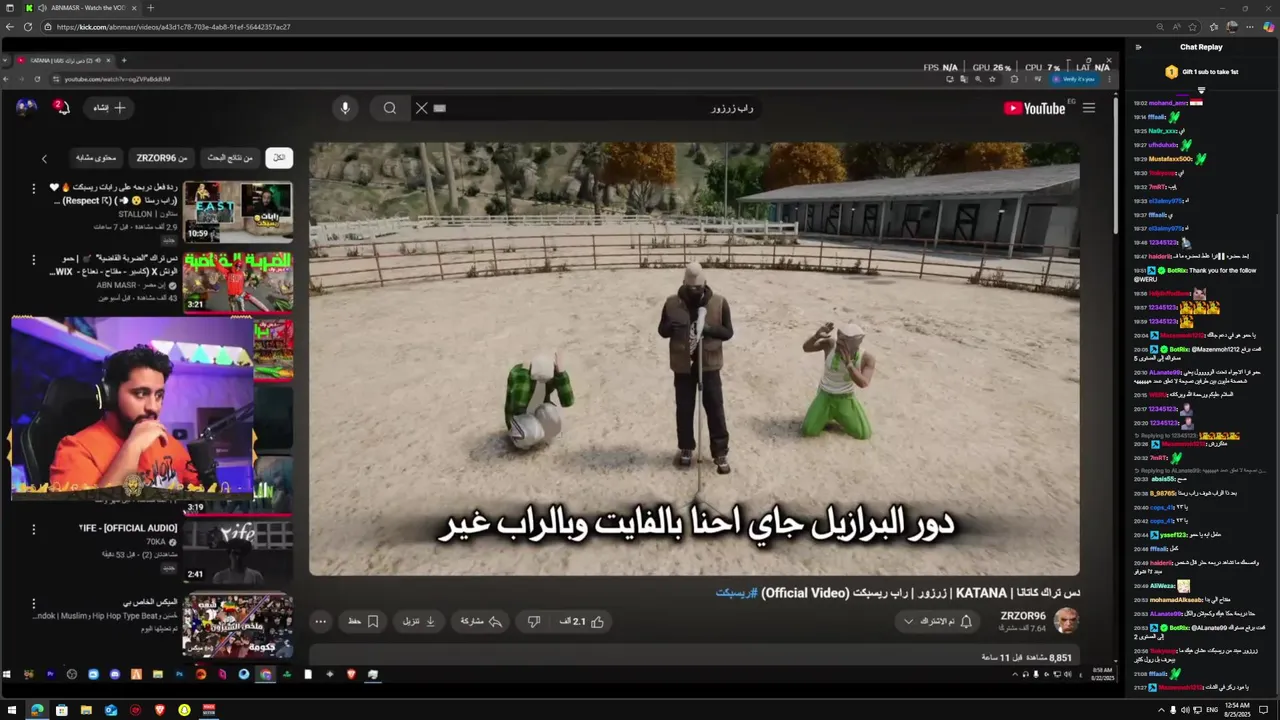Open the ZRZOR96 channel name link
The image size is (1280, 720).
click(x=1023, y=616)
